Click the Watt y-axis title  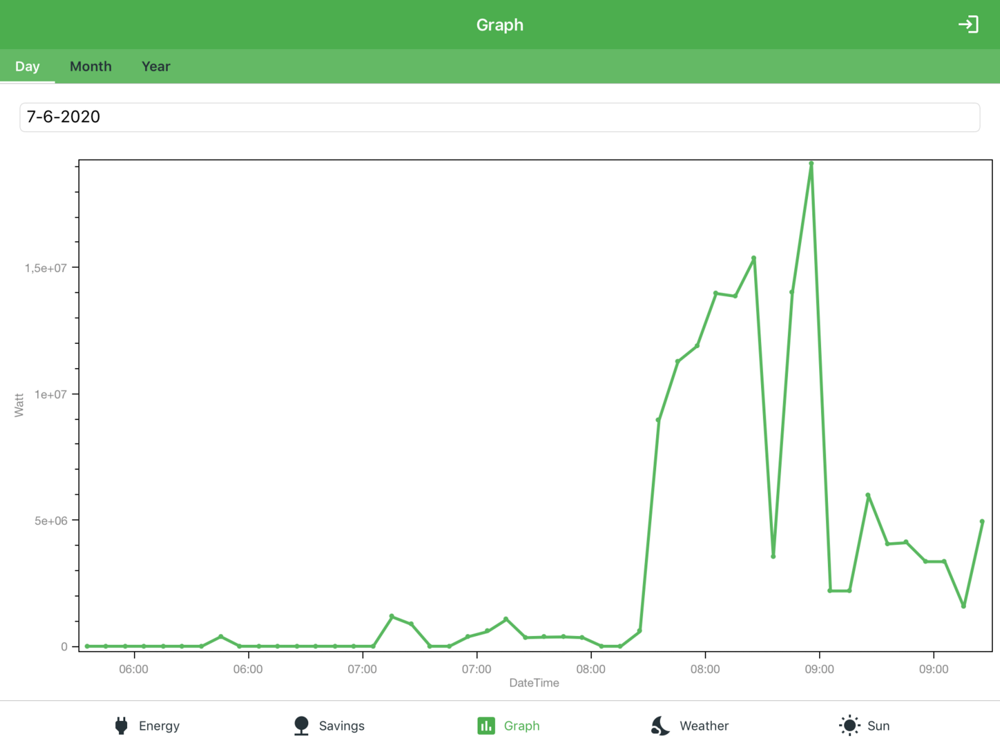19,405
